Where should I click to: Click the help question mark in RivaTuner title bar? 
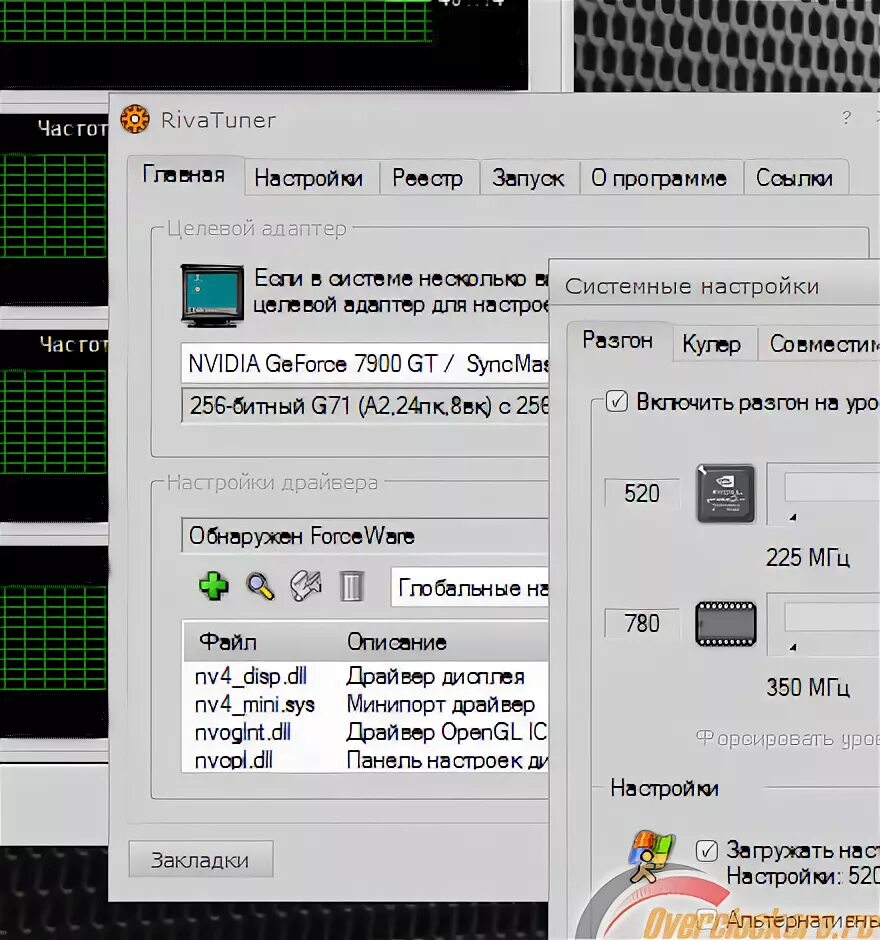click(x=846, y=116)
